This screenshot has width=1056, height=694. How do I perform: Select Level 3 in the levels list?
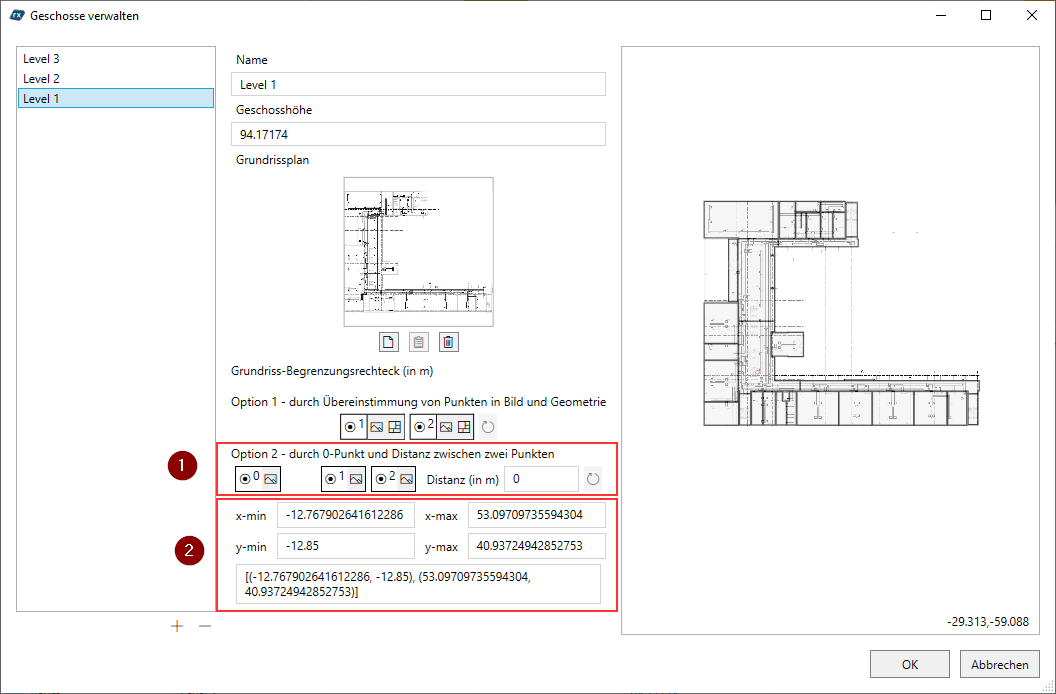pyautogui.click(x=41, y=59)
